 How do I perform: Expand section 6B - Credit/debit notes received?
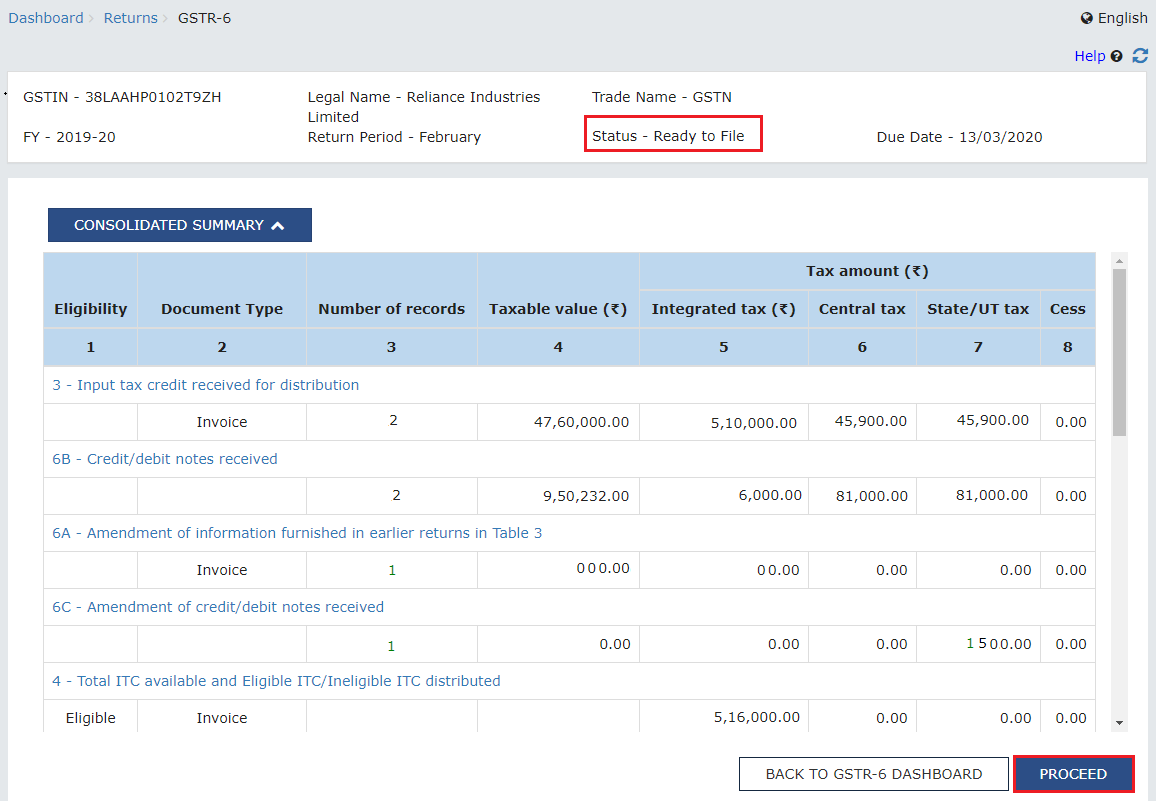click(x=164, y=458)
